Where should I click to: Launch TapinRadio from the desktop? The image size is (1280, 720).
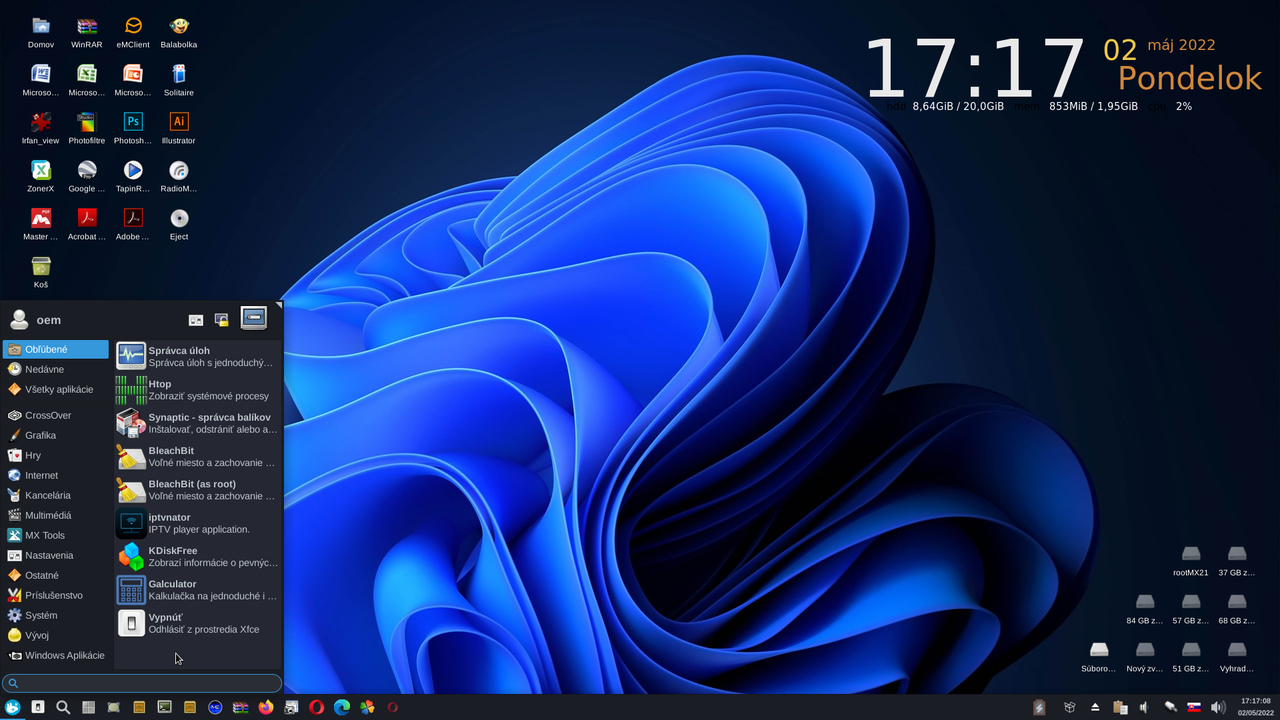tap(133, 176)
